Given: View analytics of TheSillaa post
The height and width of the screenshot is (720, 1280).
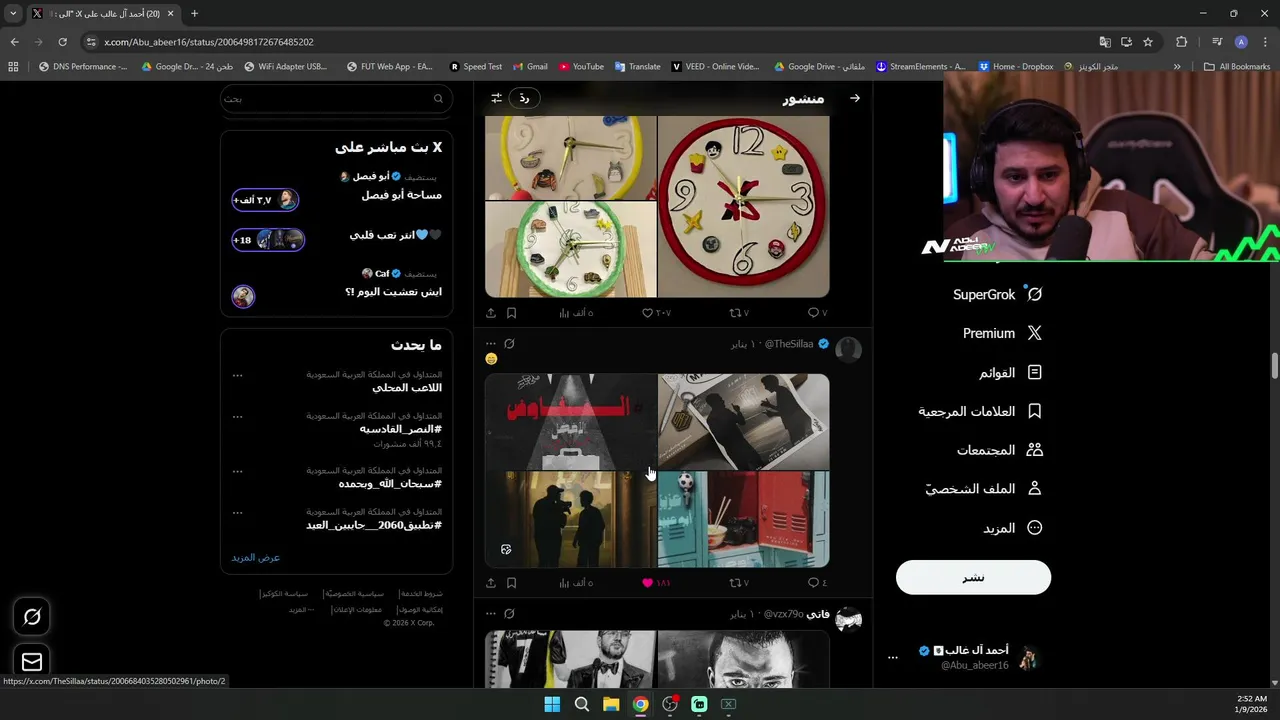Looking at the screenshot, I should [x=577, y=583].
